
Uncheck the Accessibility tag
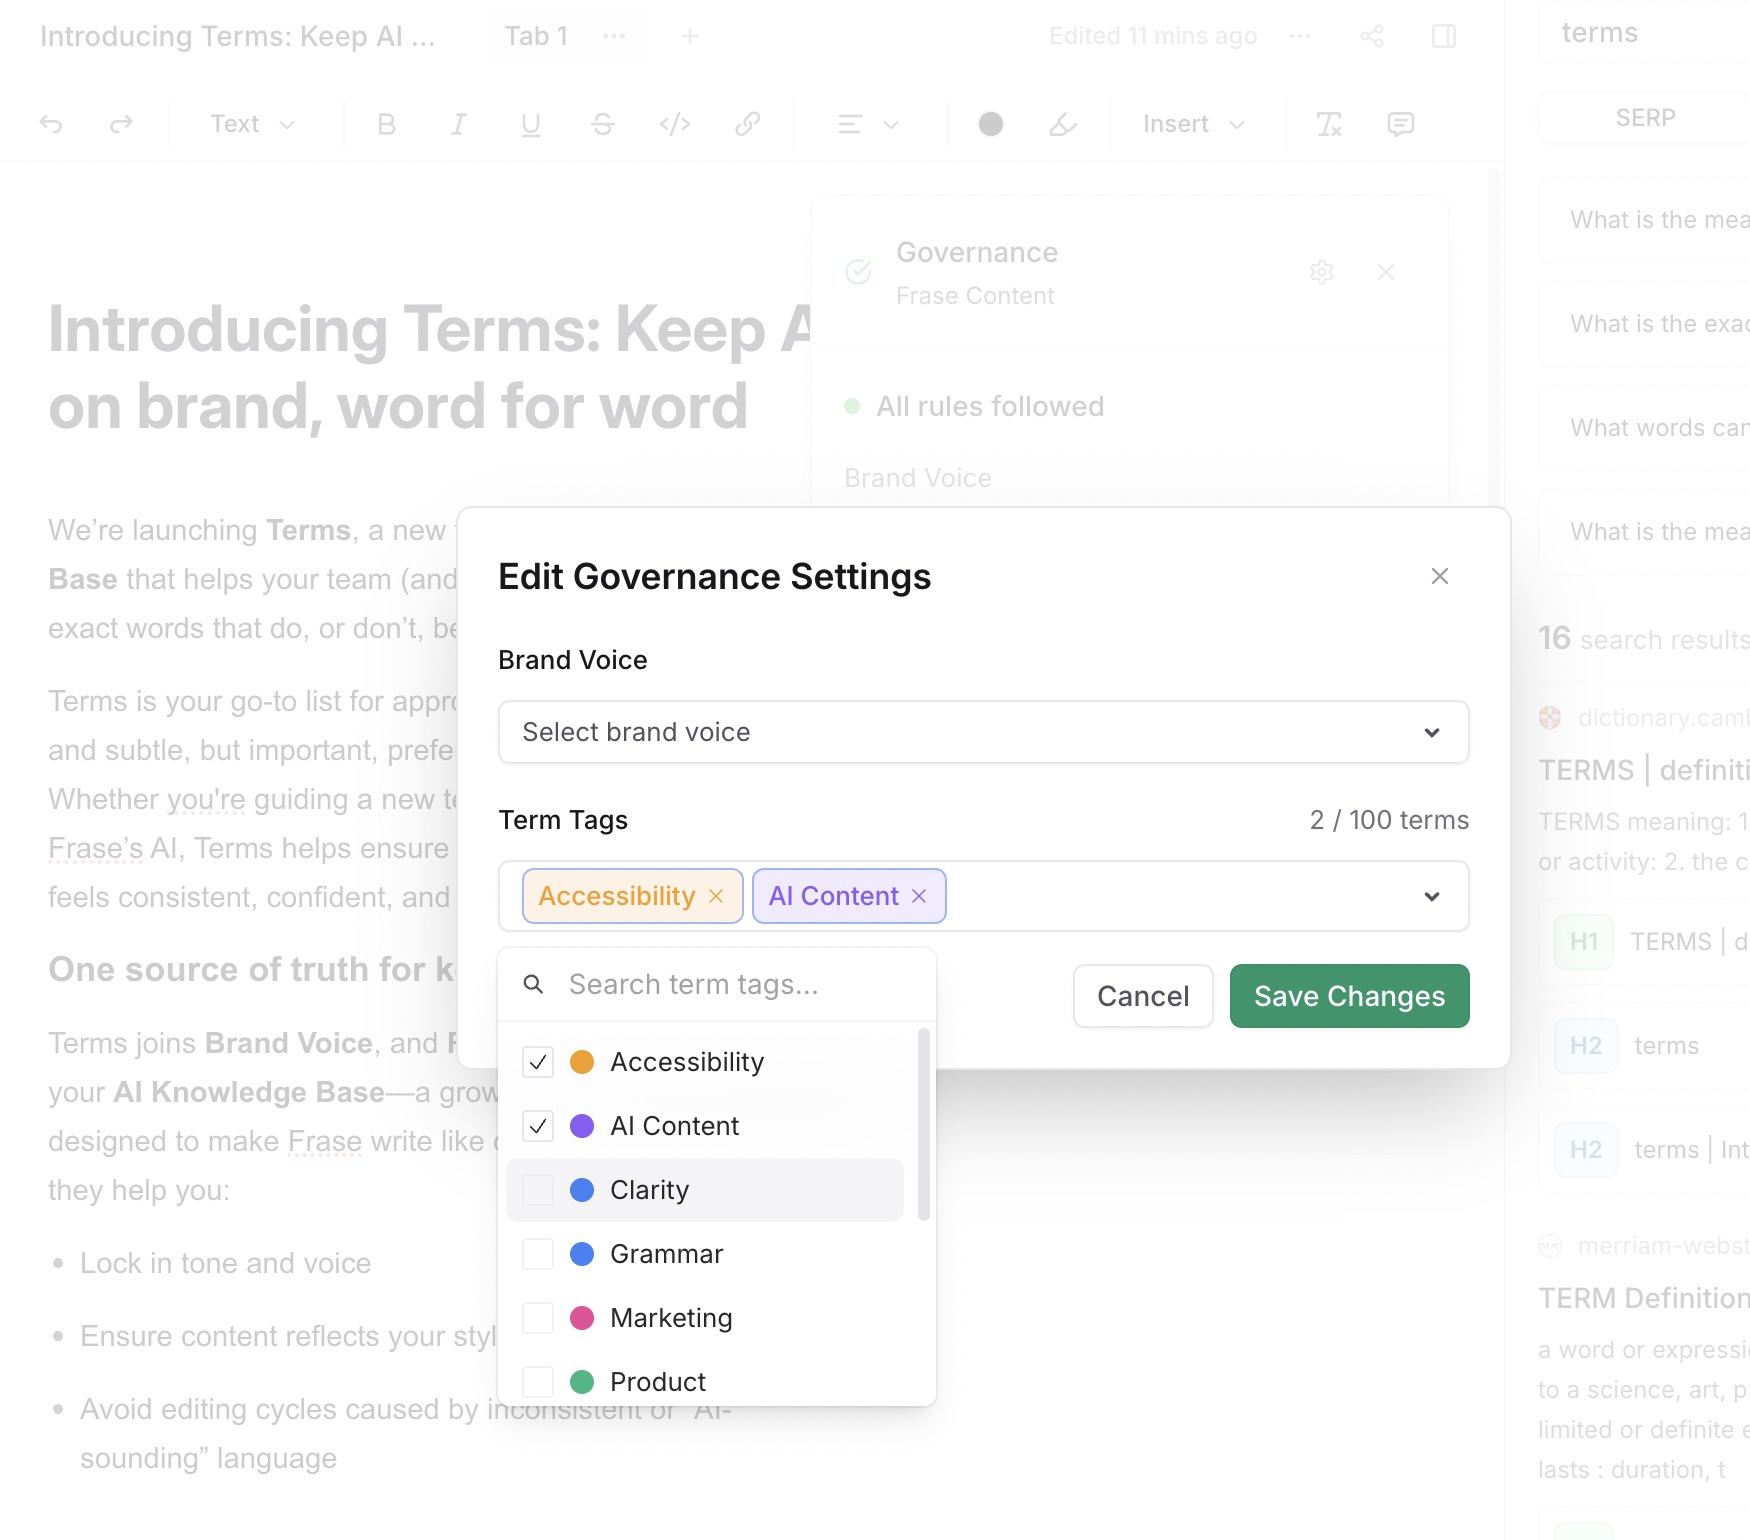(x=538, y=1062)
